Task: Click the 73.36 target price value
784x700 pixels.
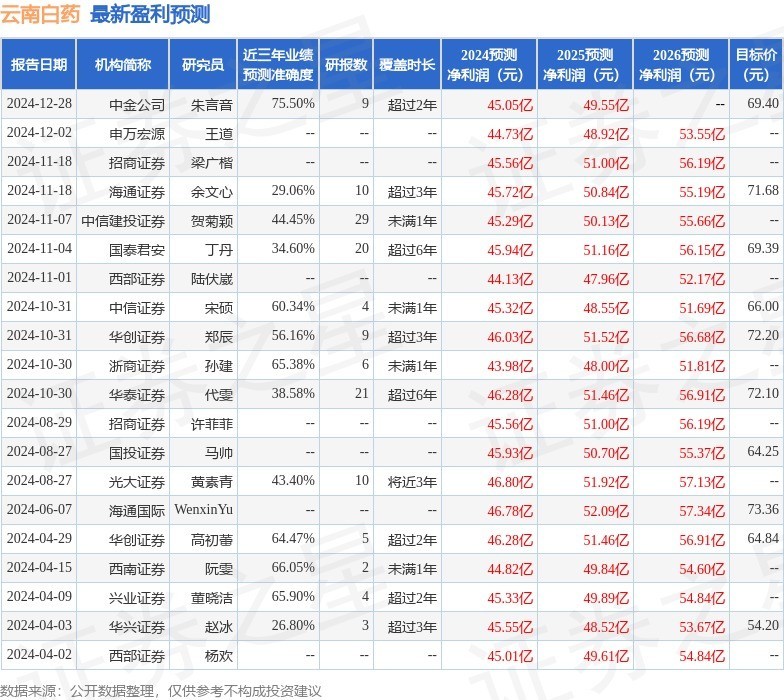Action: coord(762,510)
